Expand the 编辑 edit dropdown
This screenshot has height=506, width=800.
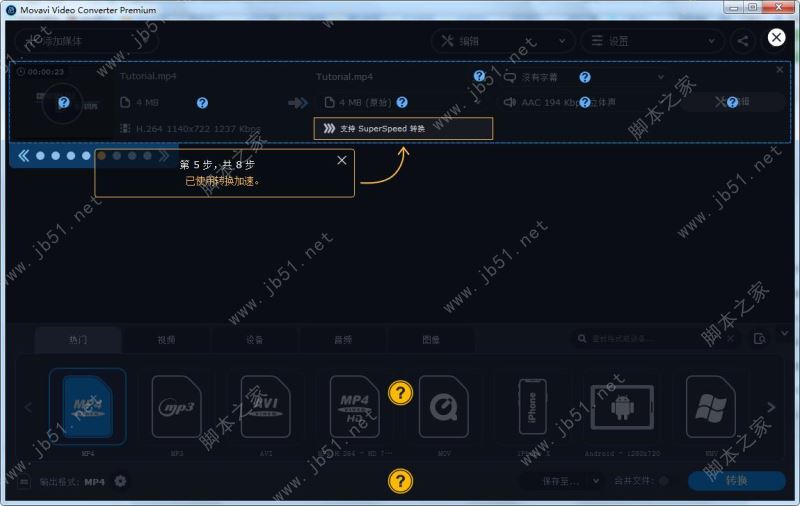click(x=503, y=41)
